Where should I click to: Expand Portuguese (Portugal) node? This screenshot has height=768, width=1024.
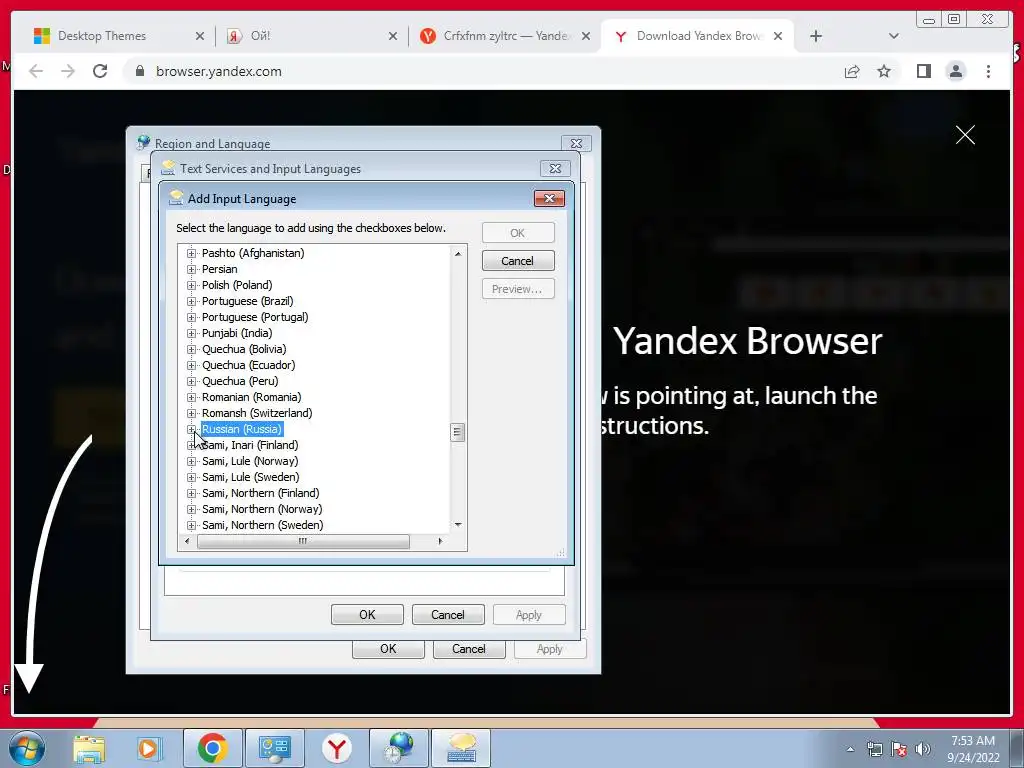(191, 317)
